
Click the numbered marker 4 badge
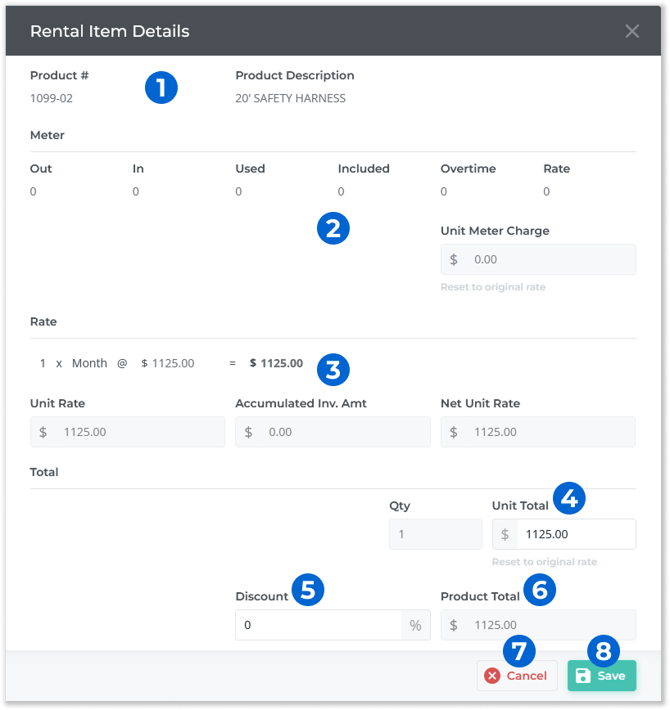pos(570,497)
